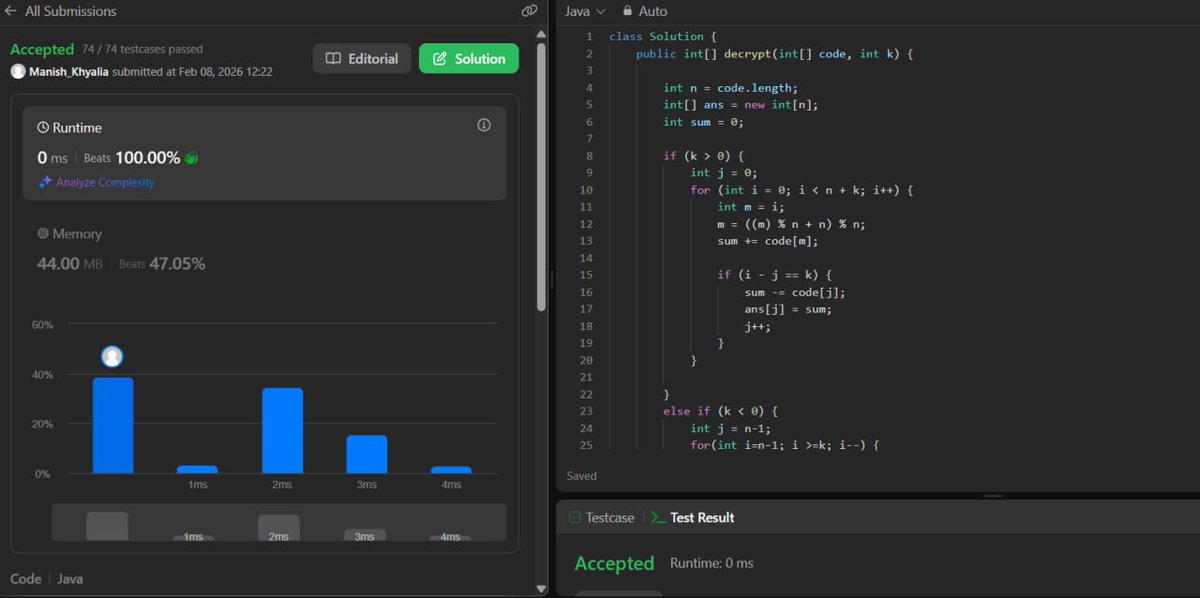Click the terminal icon beside Test Result
Screen dimensions: 1200x598
click(658, 517)
